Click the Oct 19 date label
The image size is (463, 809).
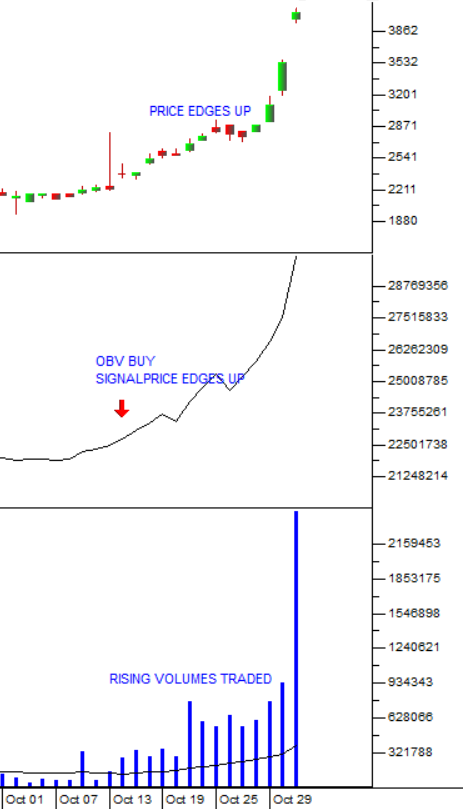click(185, 800)
